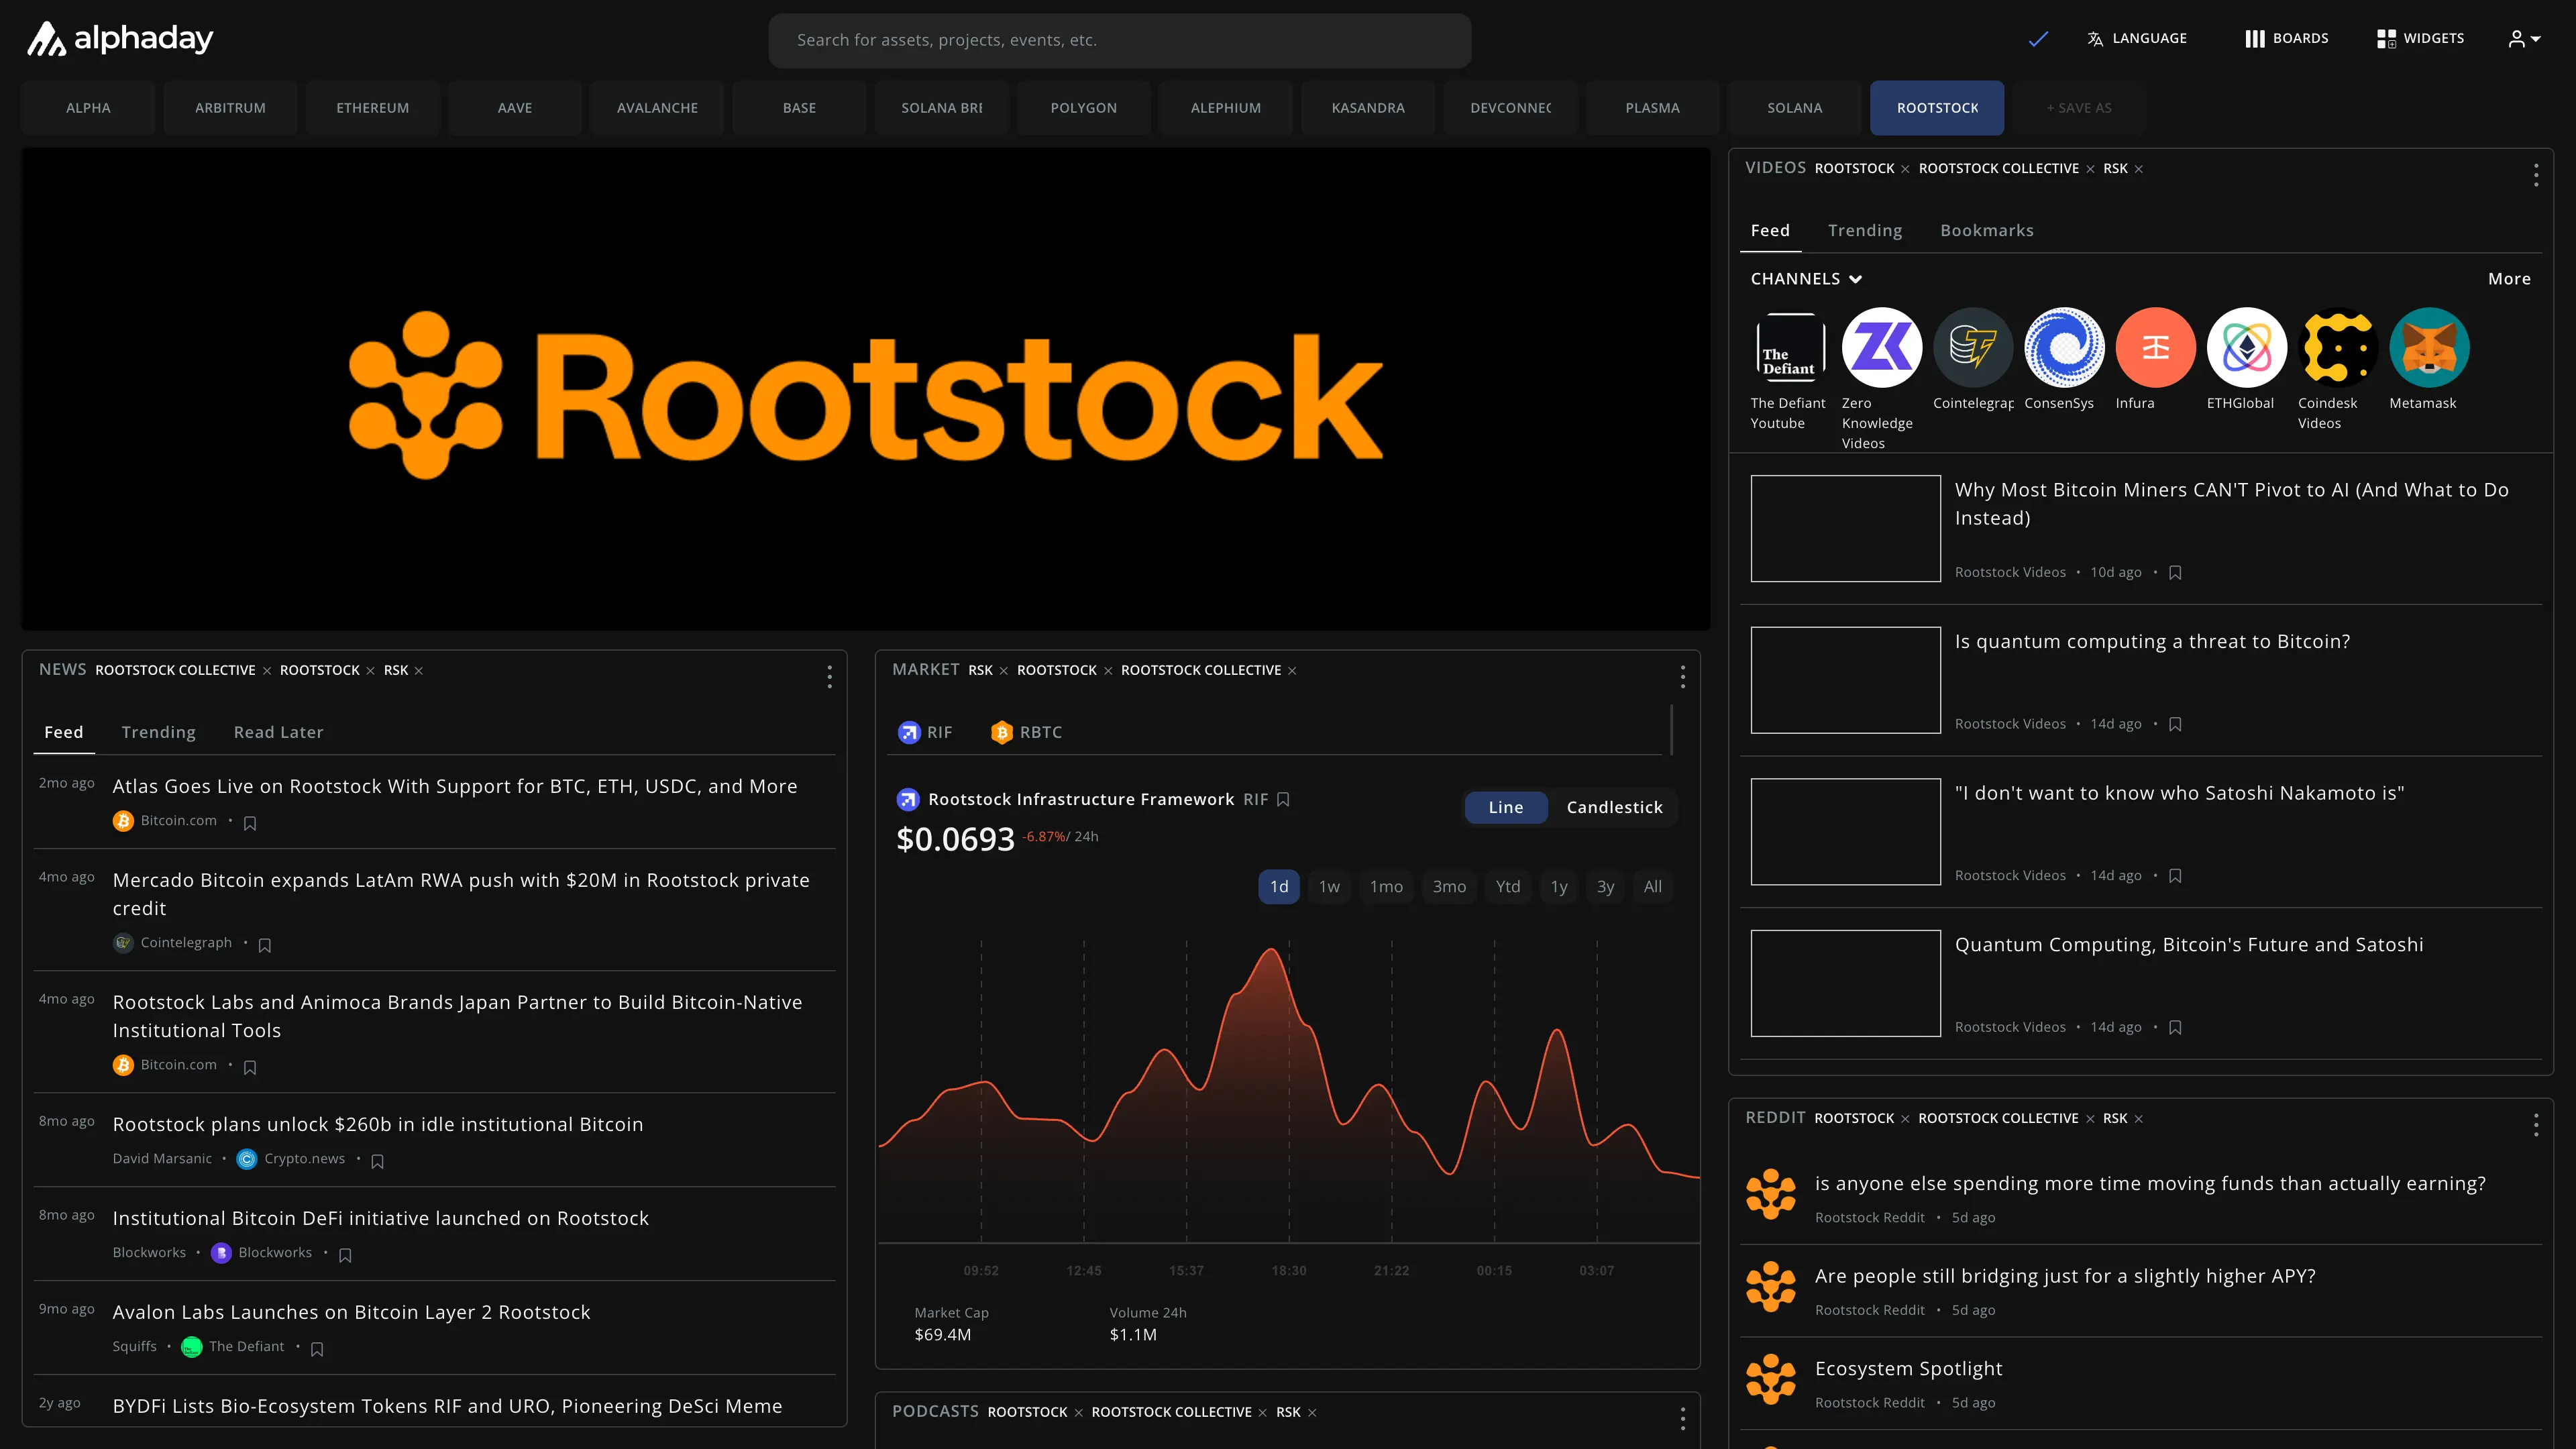The height and width of the screenshot is (1449, 2576).
Task: Switch to the Arbitrum board tab
Action: pyautogui.click(x=230, y=108)
